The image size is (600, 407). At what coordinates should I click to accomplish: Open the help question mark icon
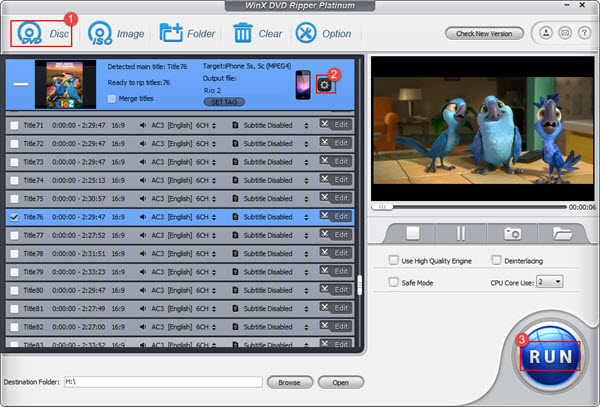tap(584, 33)
